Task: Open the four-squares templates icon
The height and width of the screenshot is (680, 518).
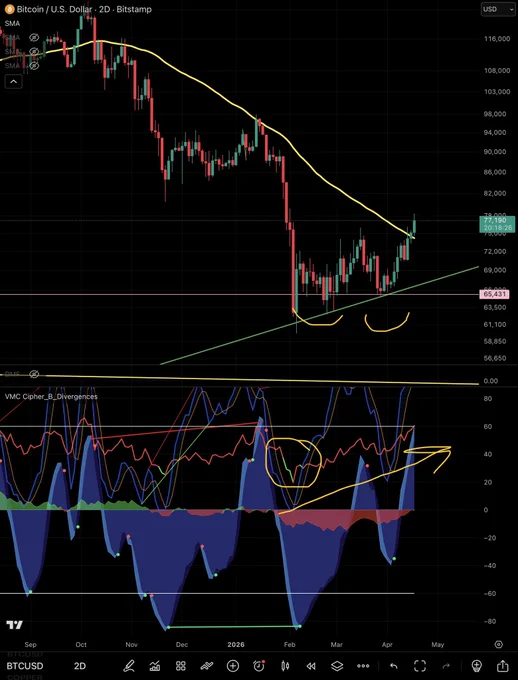Action: [x=180, y=666]
